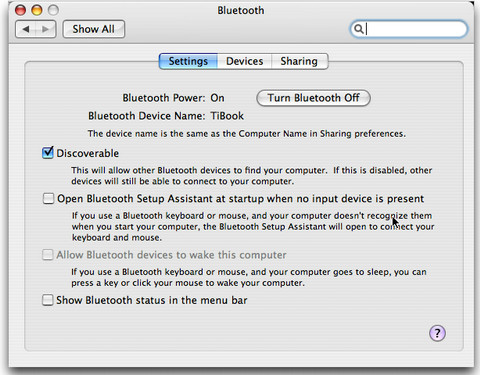This screenshot has height=375, width=480.
Task: Click the Show All button
Action: (94, 29)
